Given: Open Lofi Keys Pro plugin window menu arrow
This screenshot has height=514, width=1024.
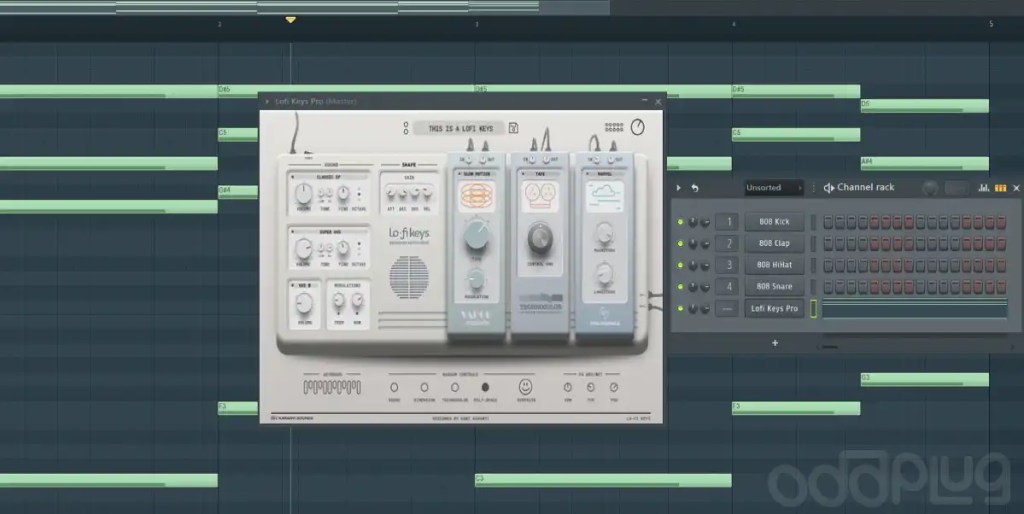Looking at the screenshot, I should click(267, 101).
